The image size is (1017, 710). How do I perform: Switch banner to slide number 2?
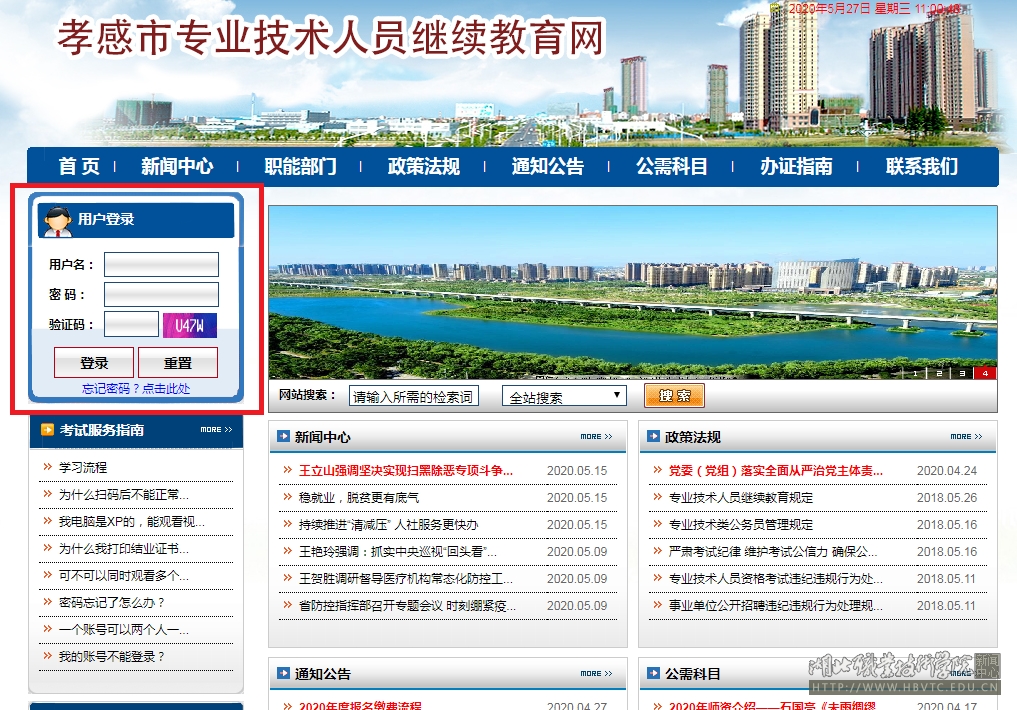(938, 373)
